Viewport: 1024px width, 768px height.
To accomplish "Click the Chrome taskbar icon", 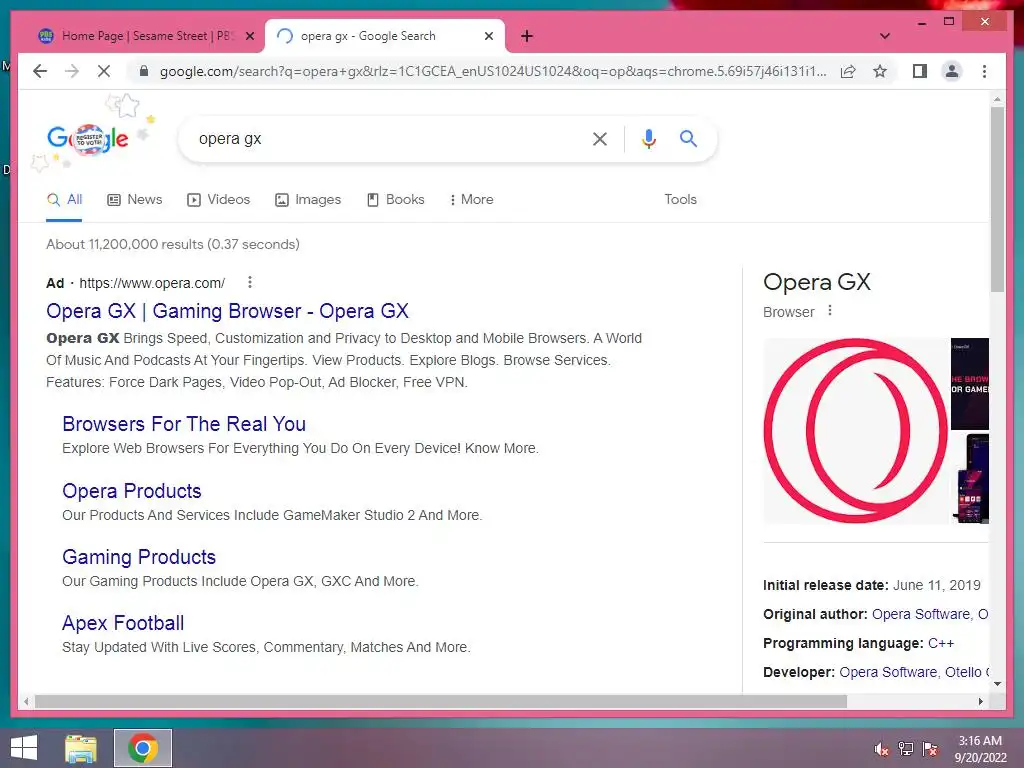I will click(142, 748).
